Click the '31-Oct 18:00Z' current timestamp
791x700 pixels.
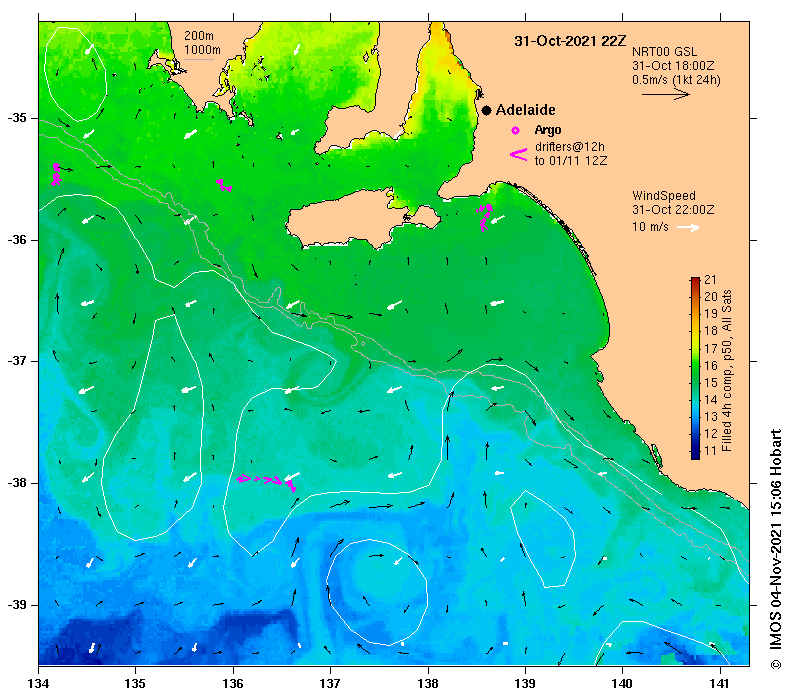click(x=673, y=66)
